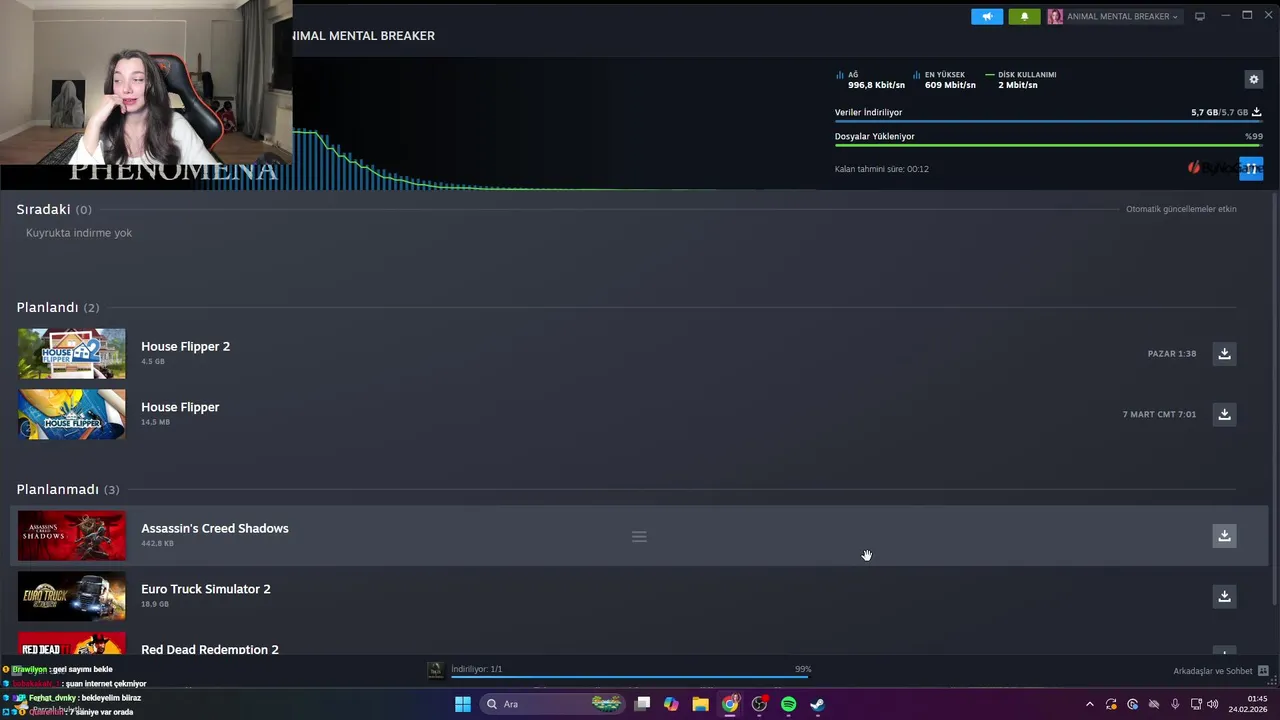1280x720 pixels.
Task: Click the AĞ network speed bars icon
Action: pyautogui.click(x=840, y=75)
